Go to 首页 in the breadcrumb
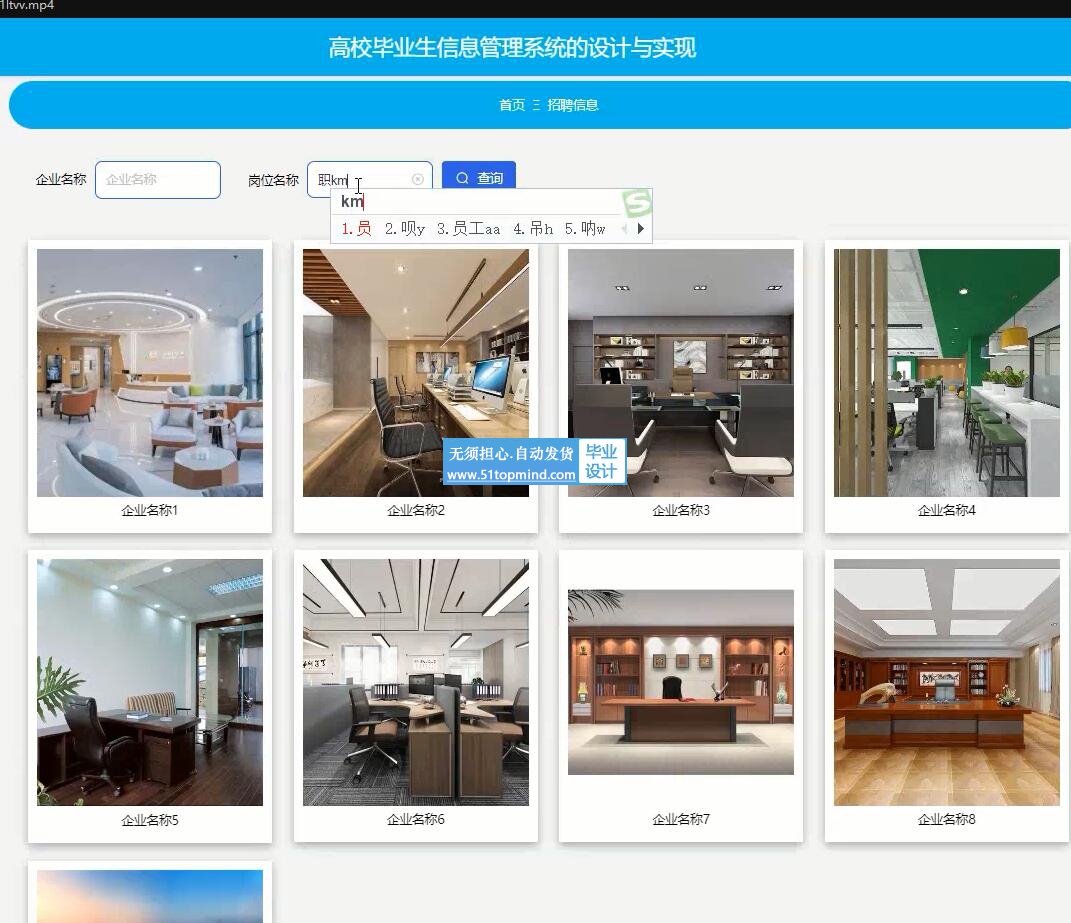This screenshot has width=1071, height=923. [512, 105]
